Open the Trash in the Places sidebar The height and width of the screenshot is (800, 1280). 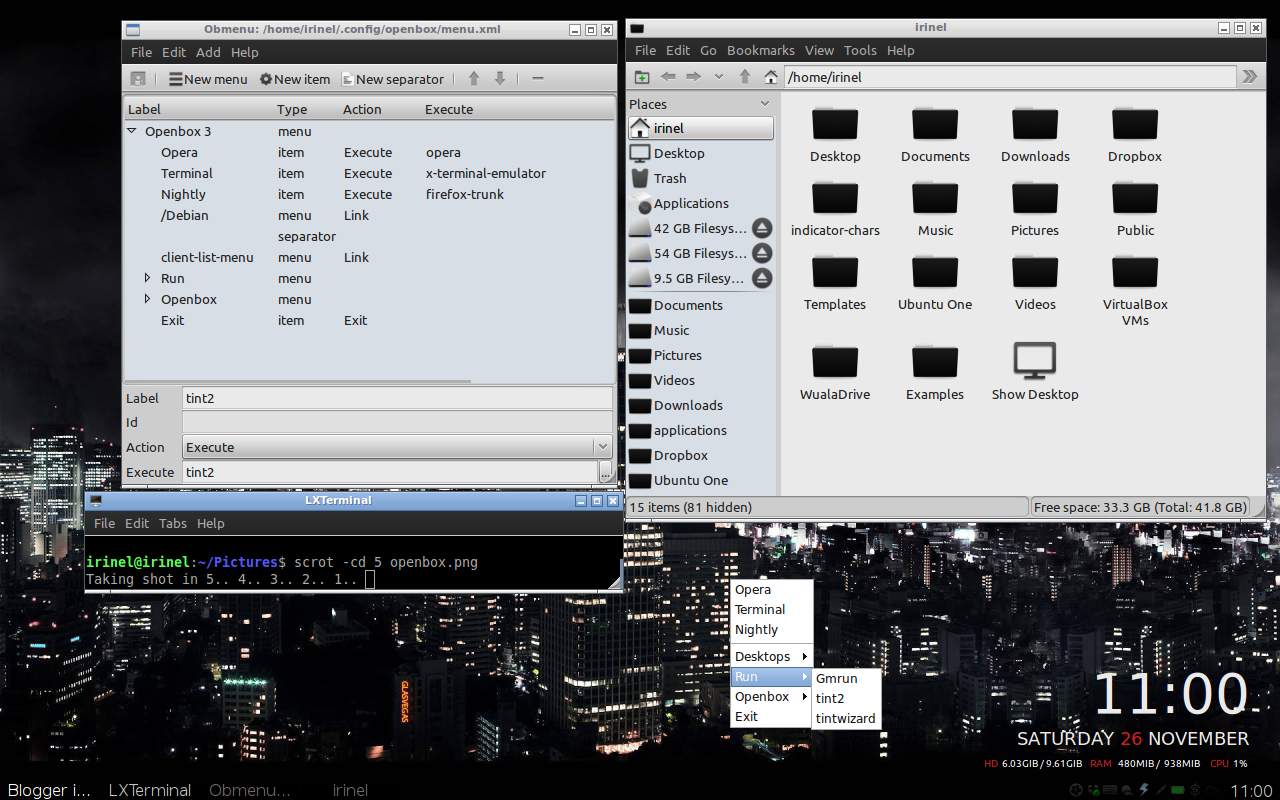pyautogui.click(x=668, y=178)
